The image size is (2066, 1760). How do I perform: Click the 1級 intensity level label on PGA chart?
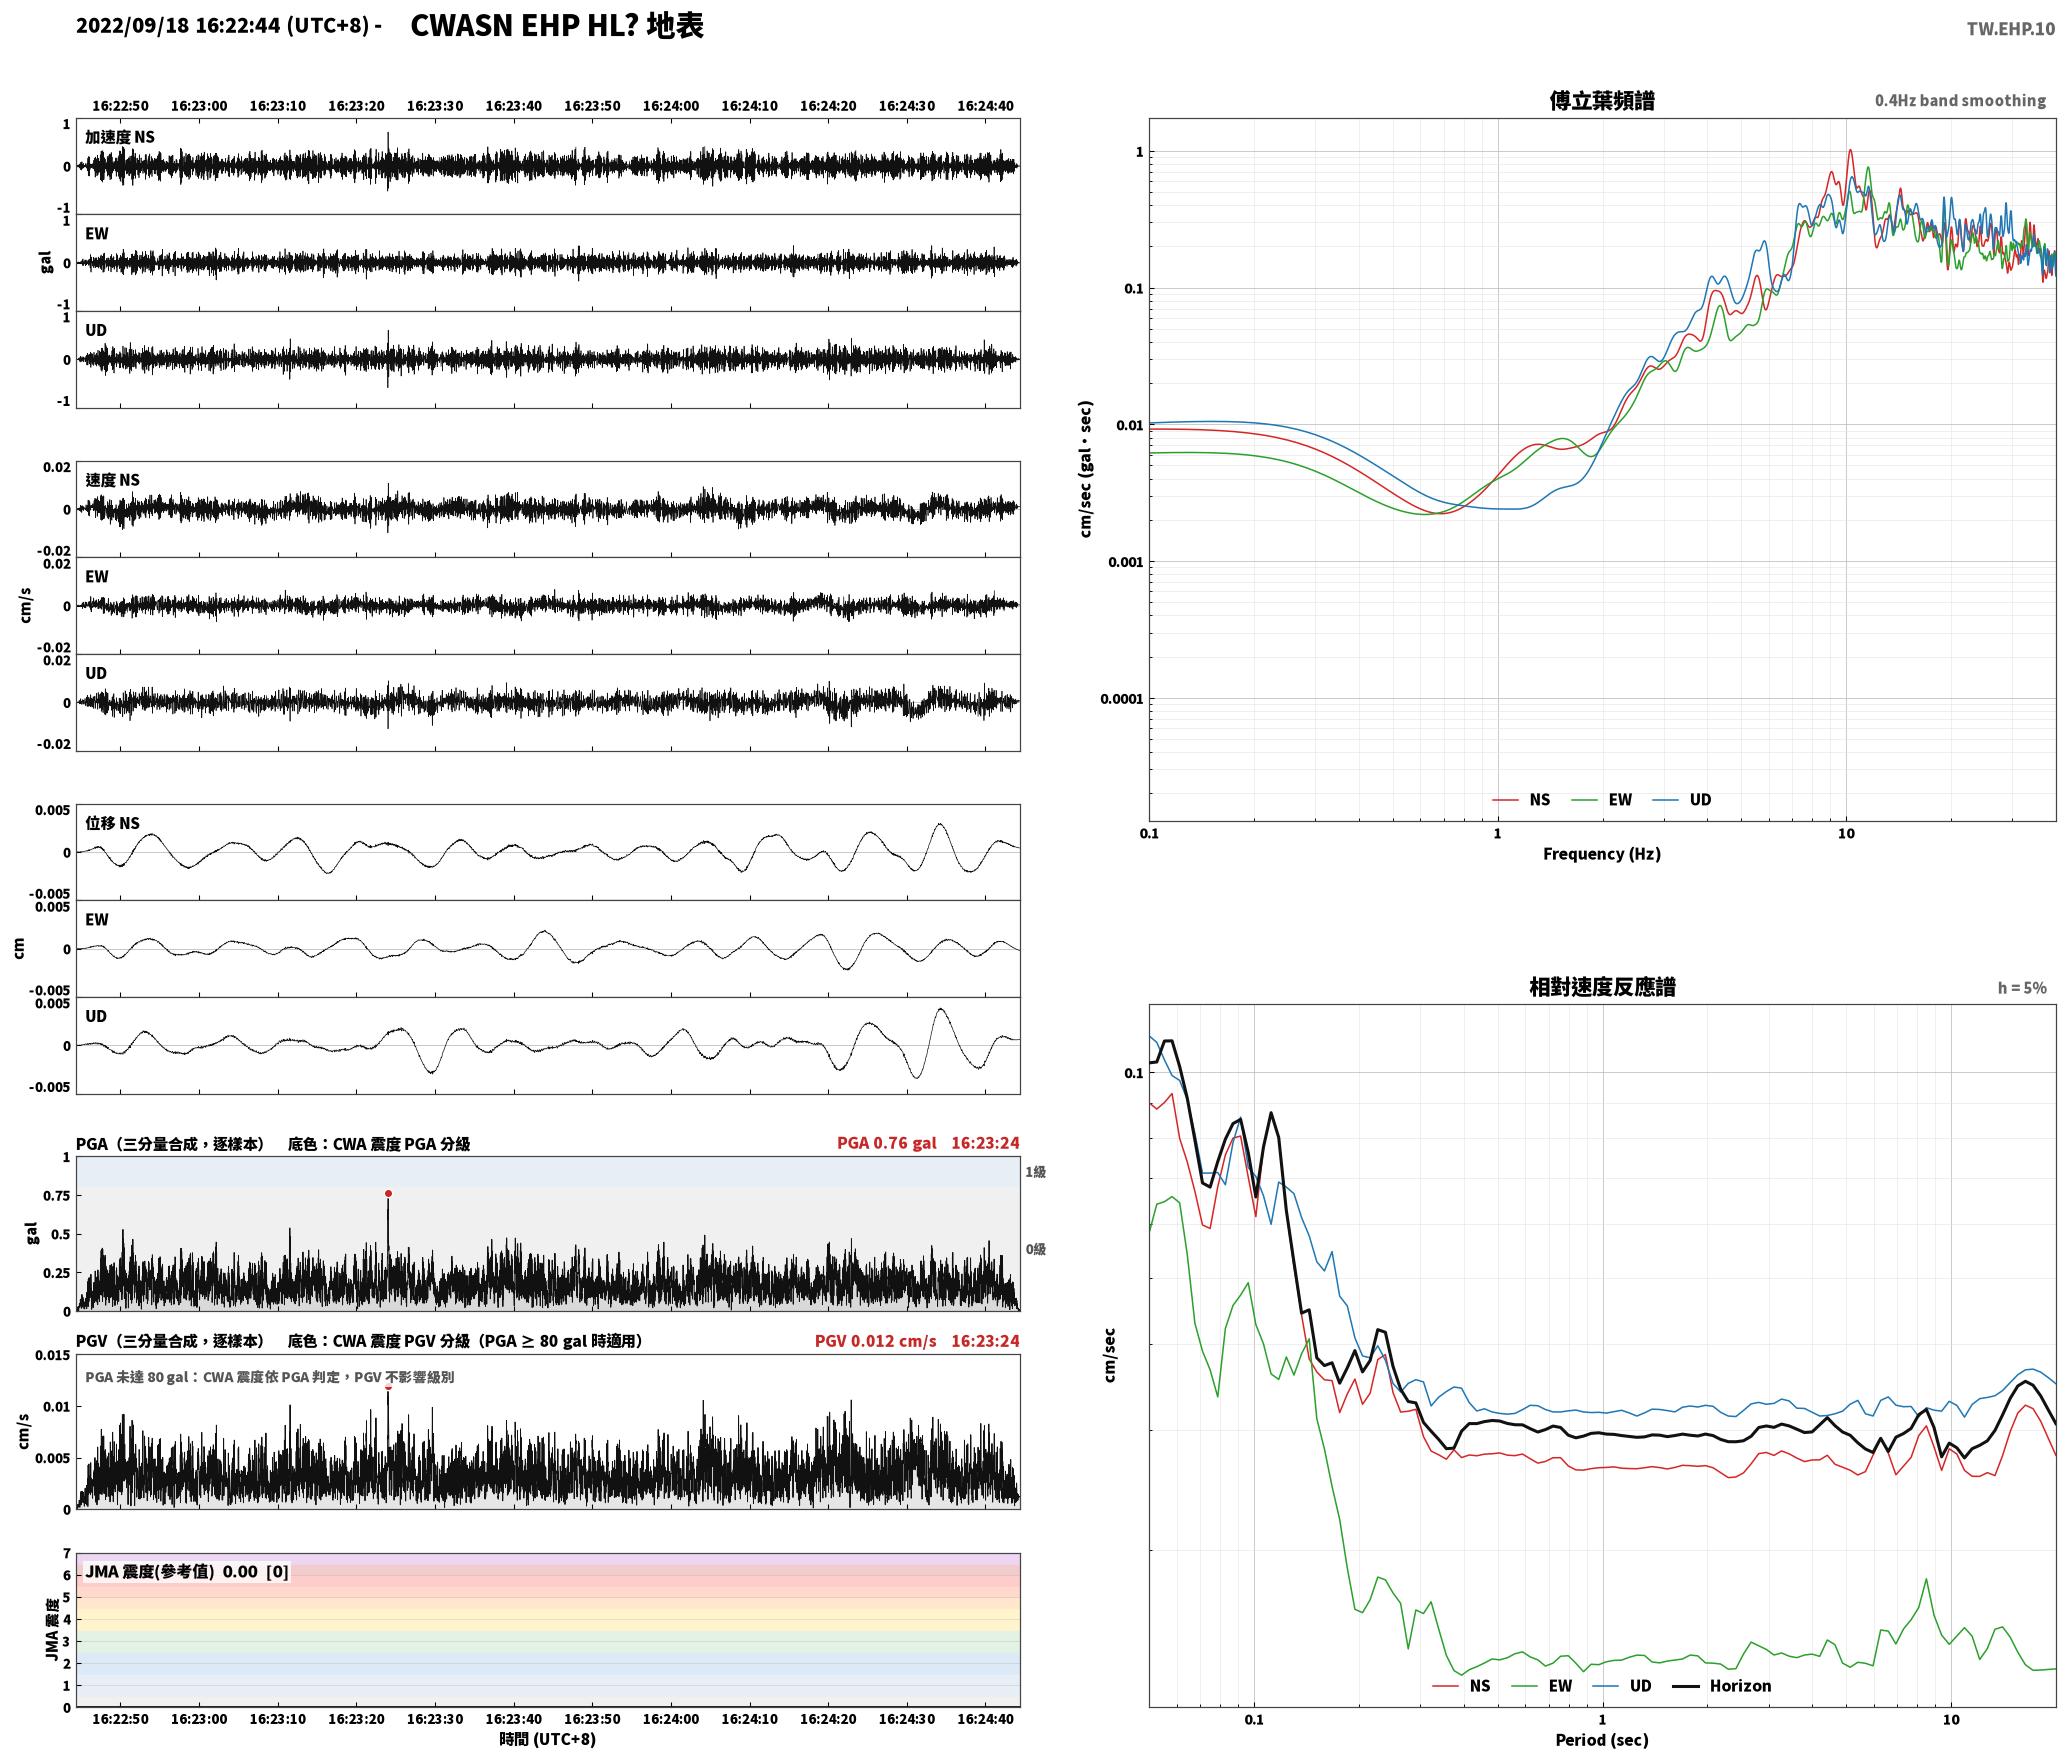click(x=1035, y=1172)
